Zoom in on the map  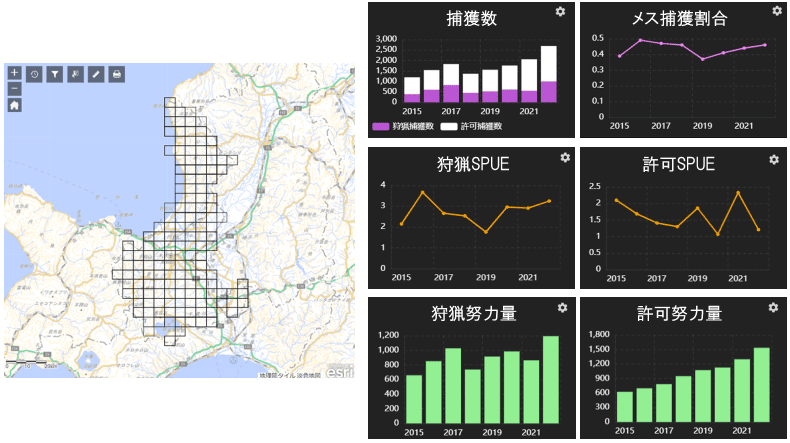click(14, 73)
